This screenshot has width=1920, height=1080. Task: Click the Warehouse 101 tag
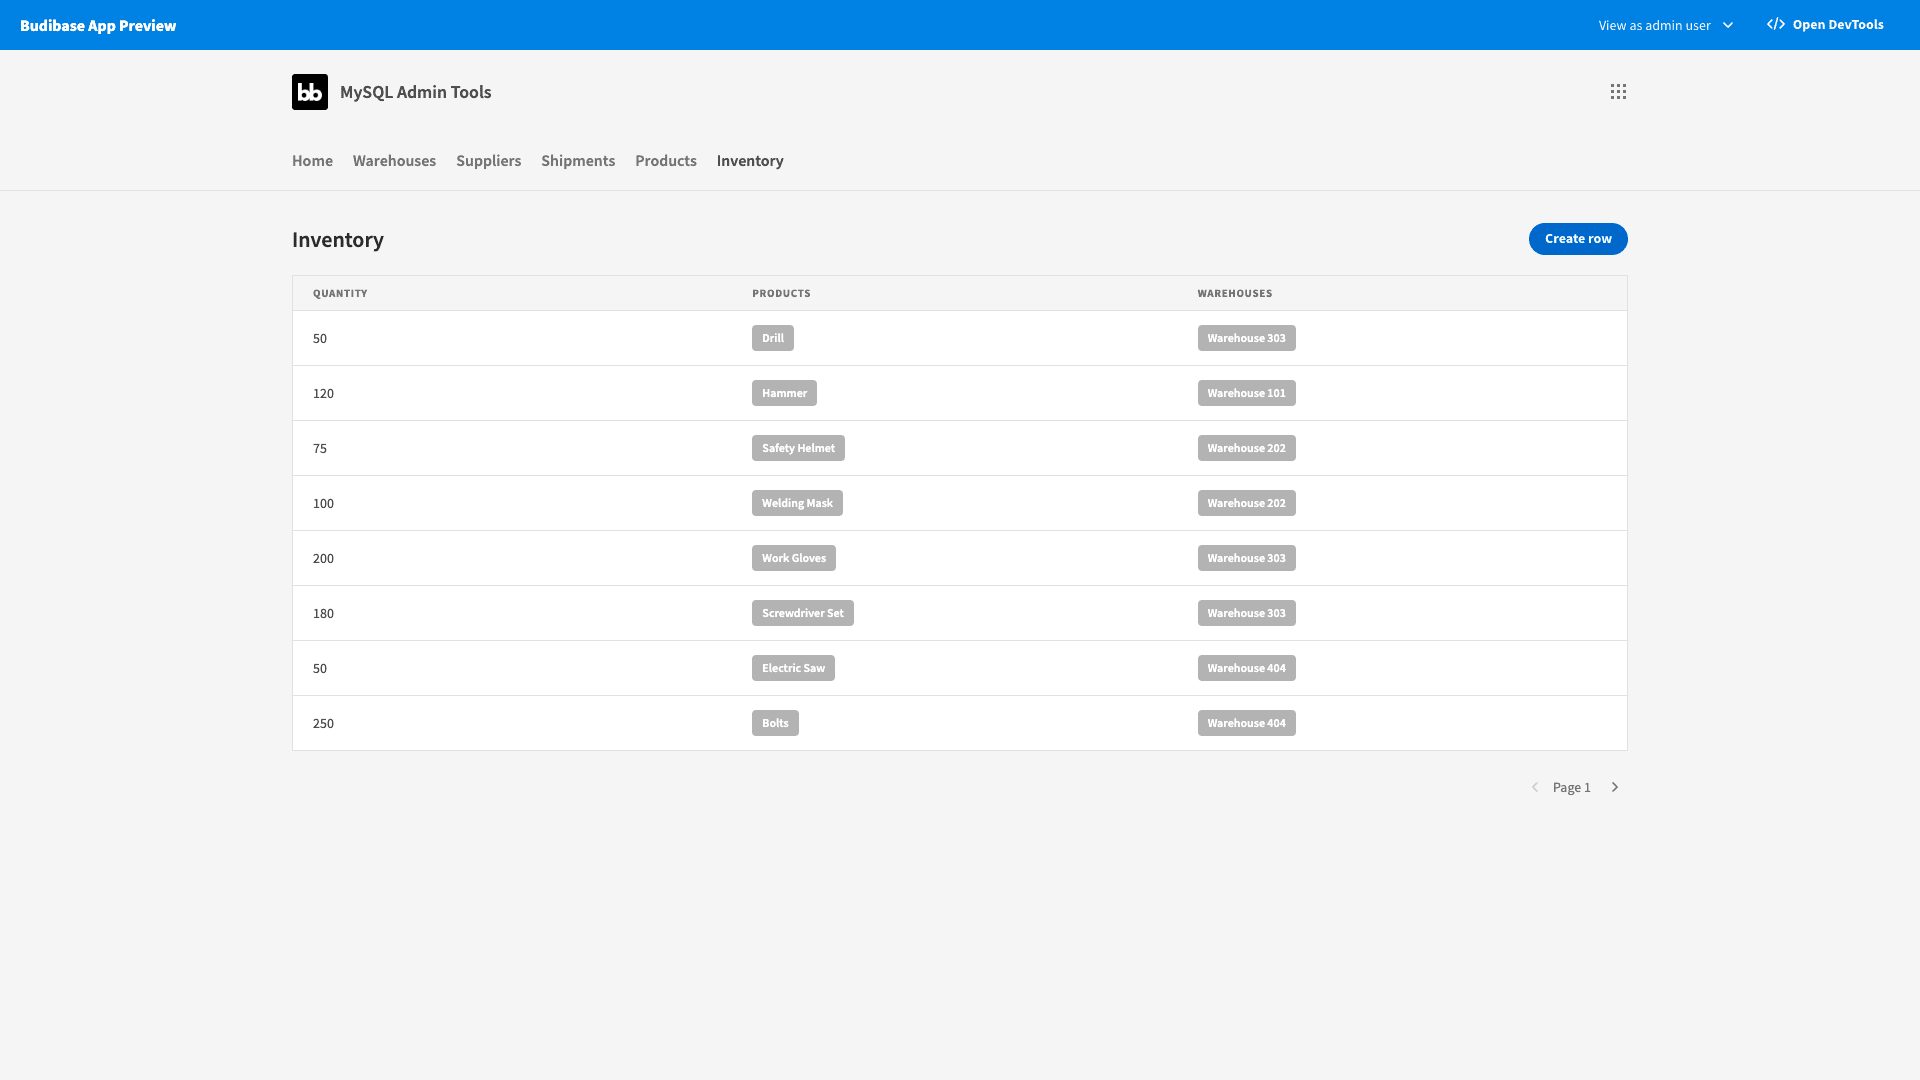(1246, 393)
